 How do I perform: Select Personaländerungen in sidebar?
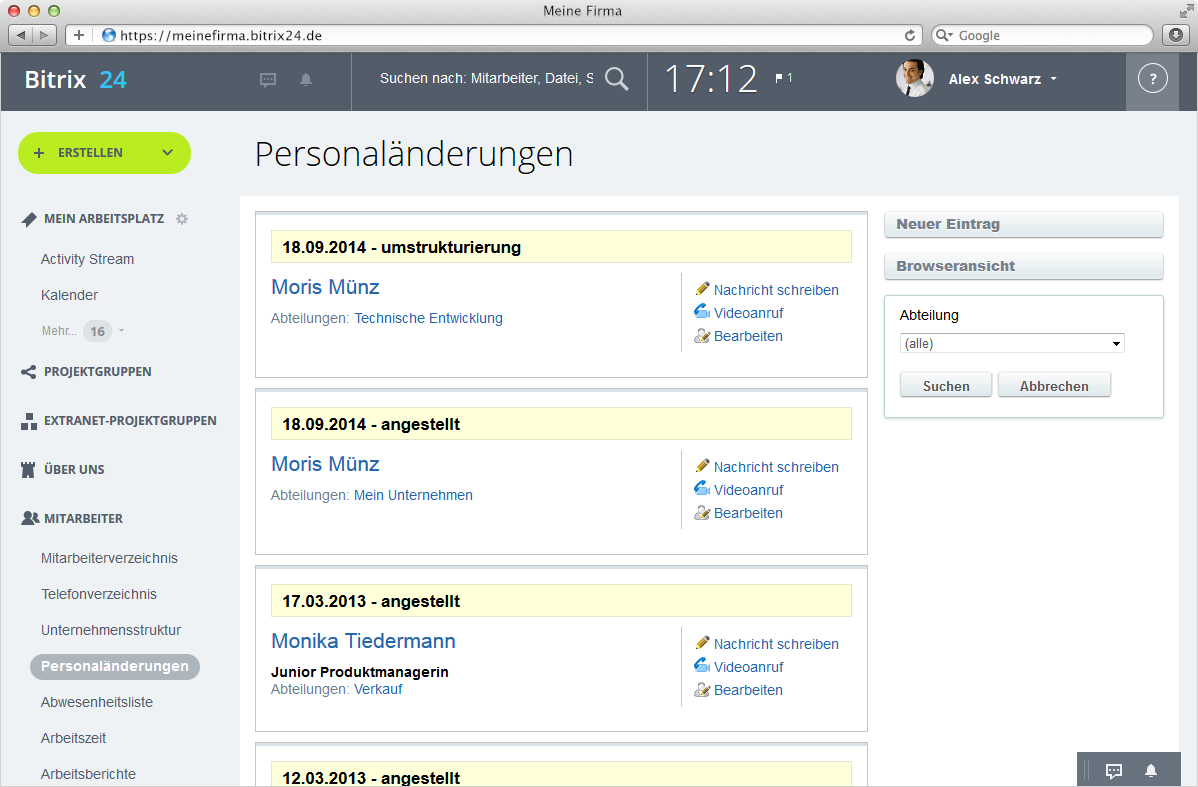point(115,666)
